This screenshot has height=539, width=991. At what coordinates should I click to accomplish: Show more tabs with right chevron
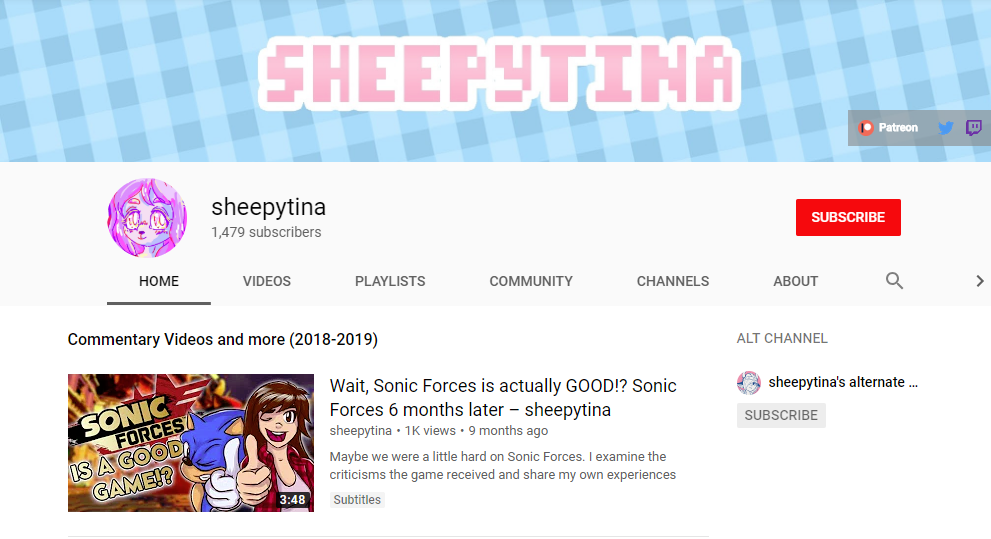point(980,281)
